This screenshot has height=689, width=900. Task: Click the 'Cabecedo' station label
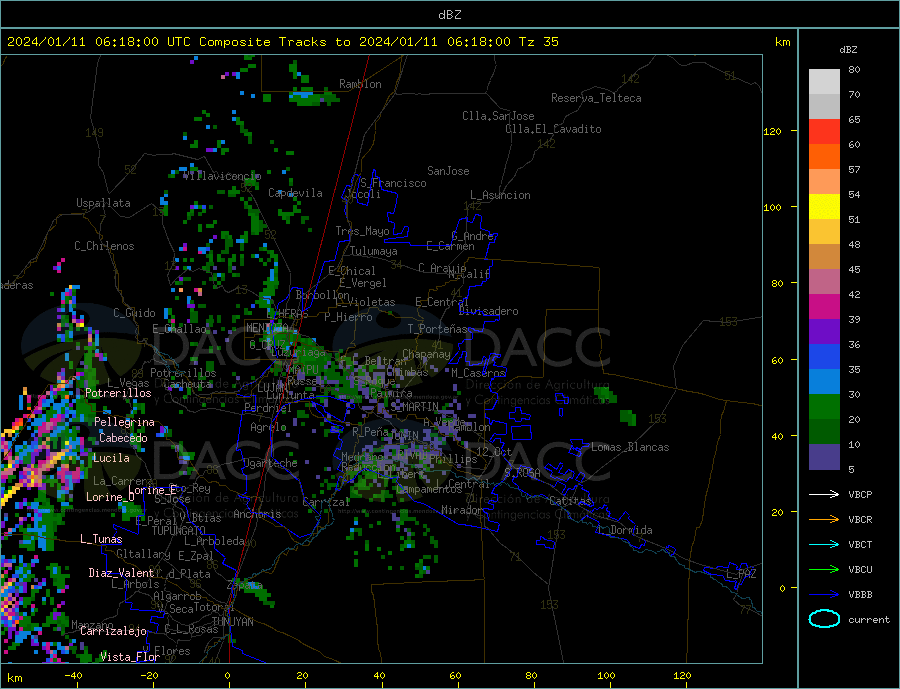click(123, 438)
